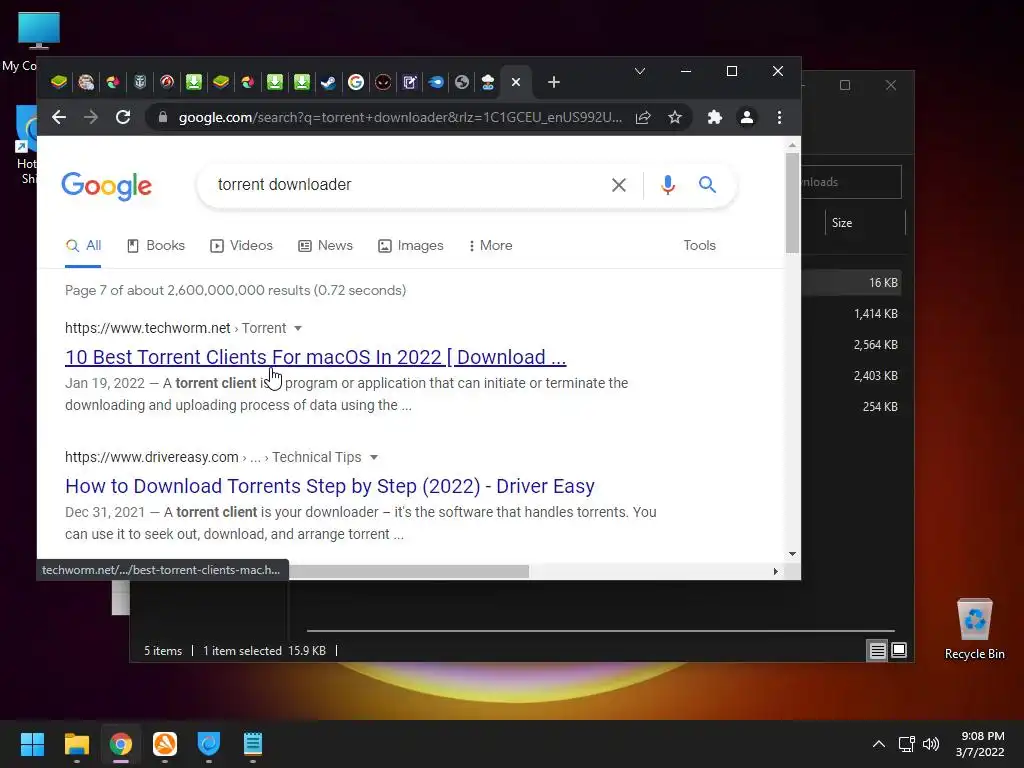Share this page using the address bar share icon
1024x768 pixels.
pyautogui.click(x=643, y=118)
